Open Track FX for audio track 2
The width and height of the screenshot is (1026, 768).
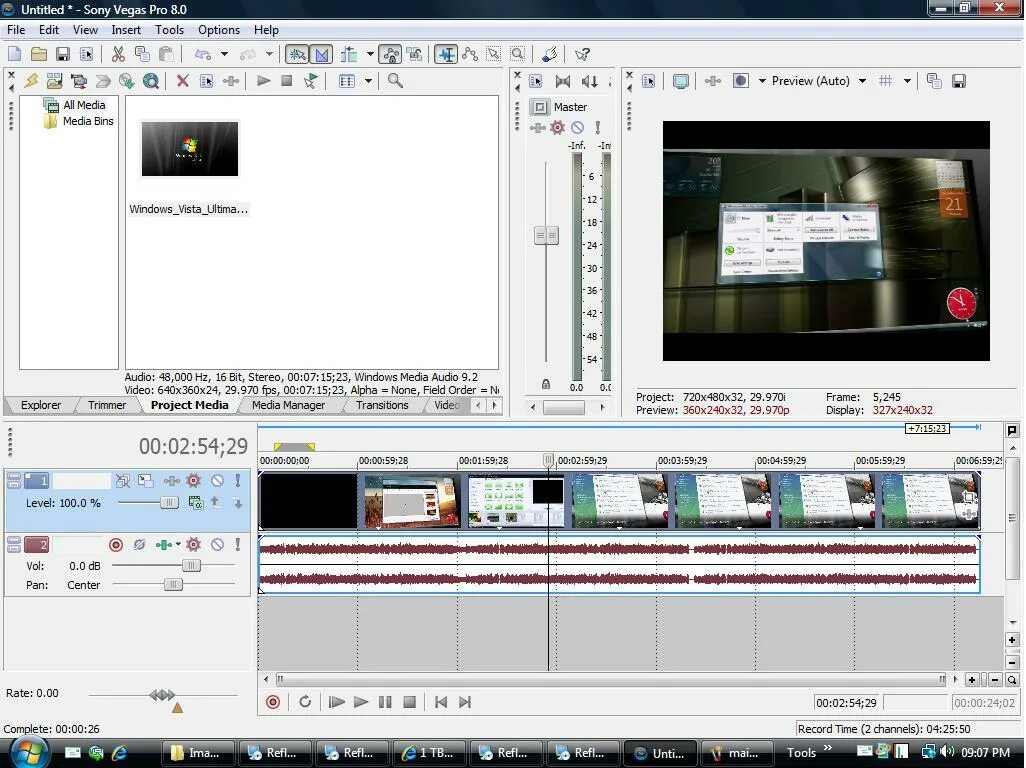(194, 544)
